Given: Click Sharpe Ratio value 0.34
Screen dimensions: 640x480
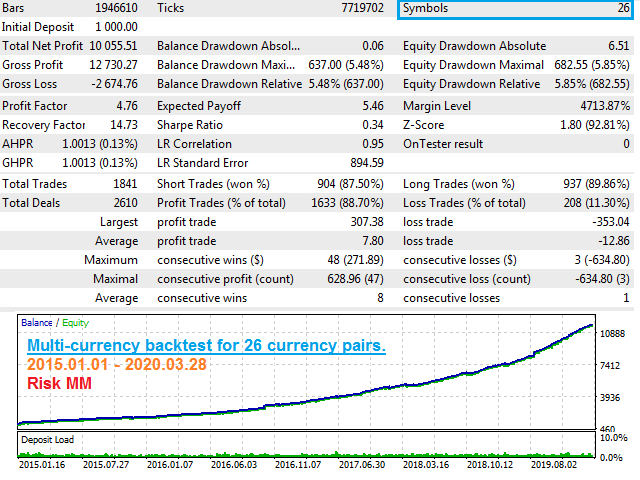Looking at the screenshot, I should click(x=373, y=124).
